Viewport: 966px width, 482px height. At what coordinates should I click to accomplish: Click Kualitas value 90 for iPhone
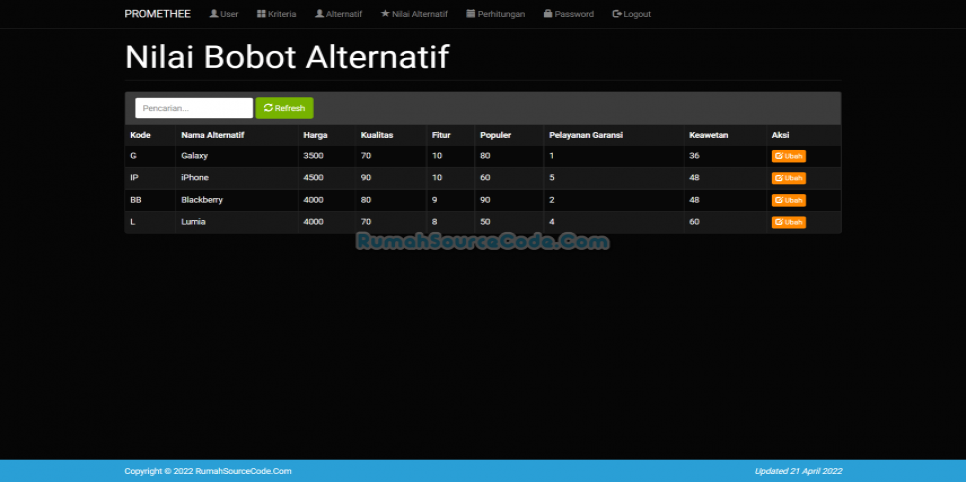(x=366, y=178)
